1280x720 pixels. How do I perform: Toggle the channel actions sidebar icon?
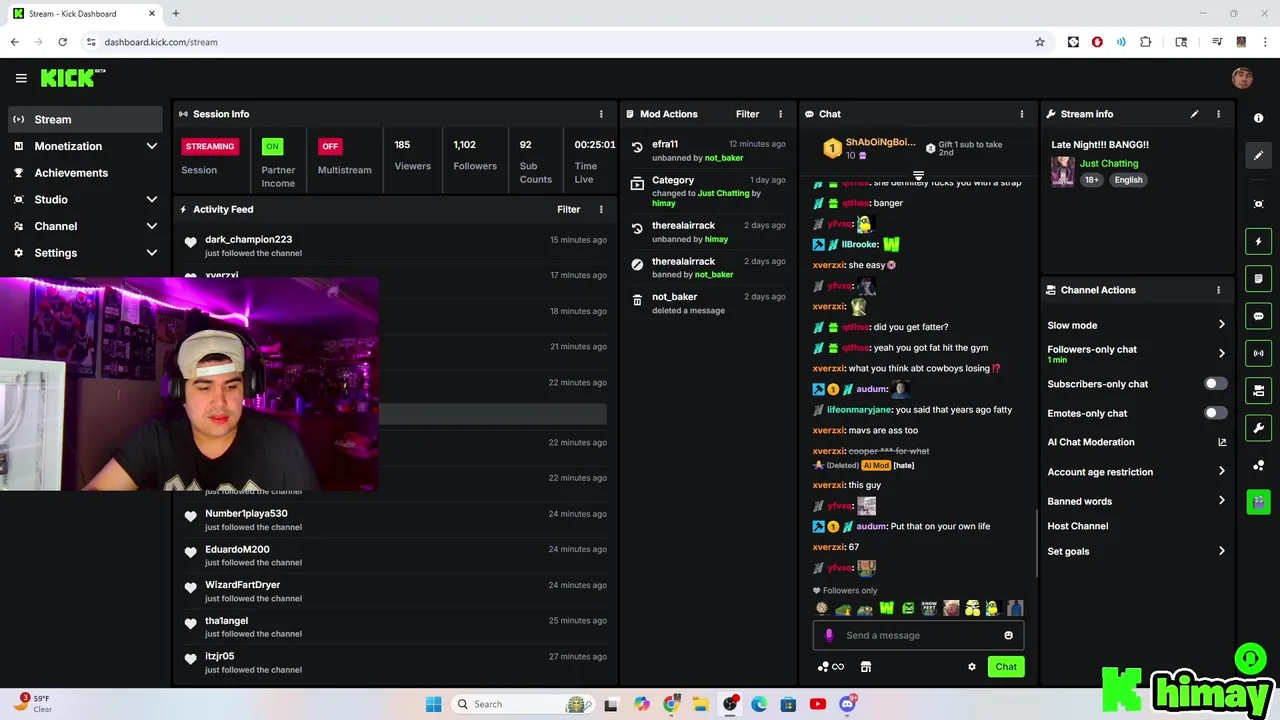pyautogui.click(x=1258, y=390)
